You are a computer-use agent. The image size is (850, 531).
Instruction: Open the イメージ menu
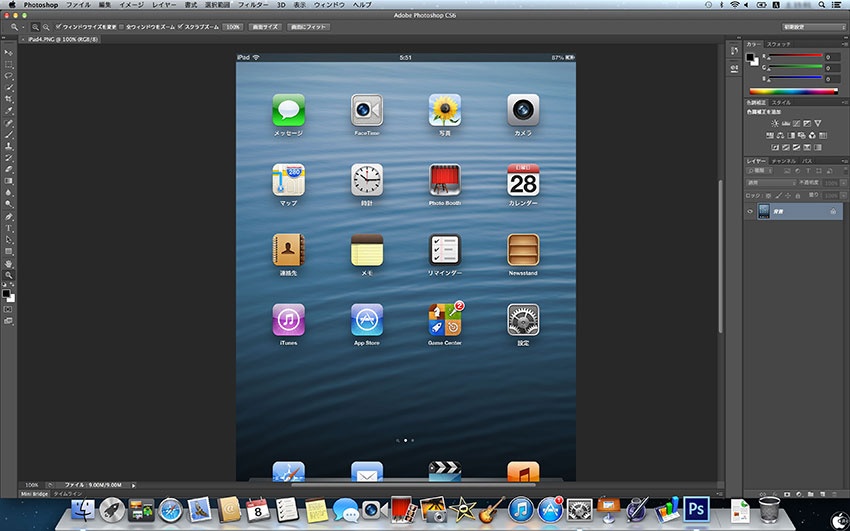coord(131,4)
